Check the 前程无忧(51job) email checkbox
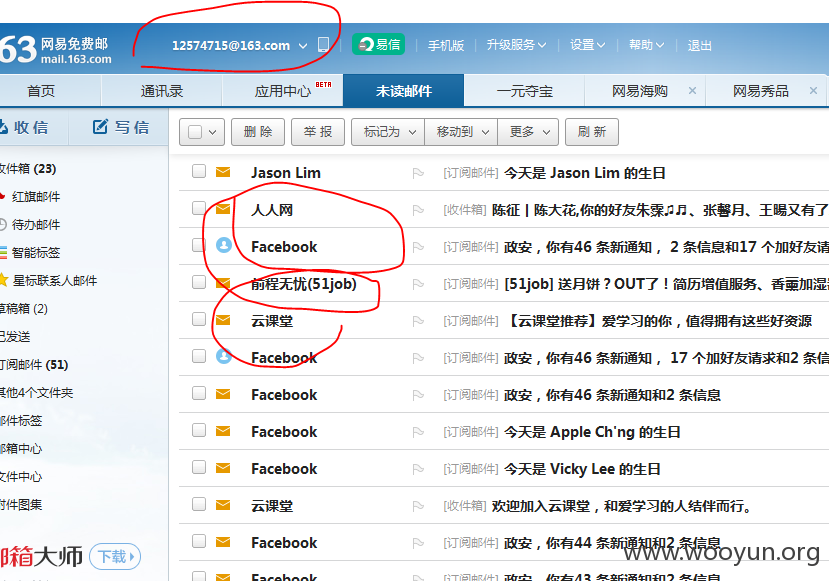The image size is (829, 581). pos(199,282)
